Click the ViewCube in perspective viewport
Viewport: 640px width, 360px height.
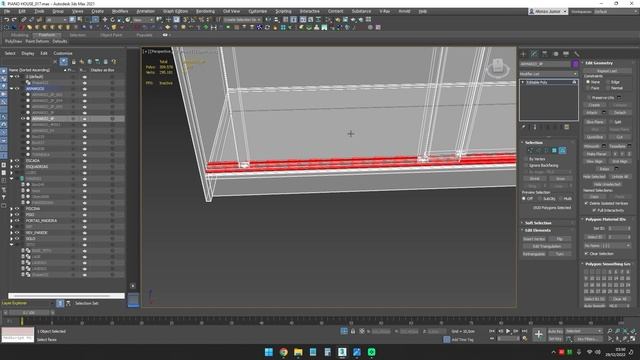[x=498, y=67]
